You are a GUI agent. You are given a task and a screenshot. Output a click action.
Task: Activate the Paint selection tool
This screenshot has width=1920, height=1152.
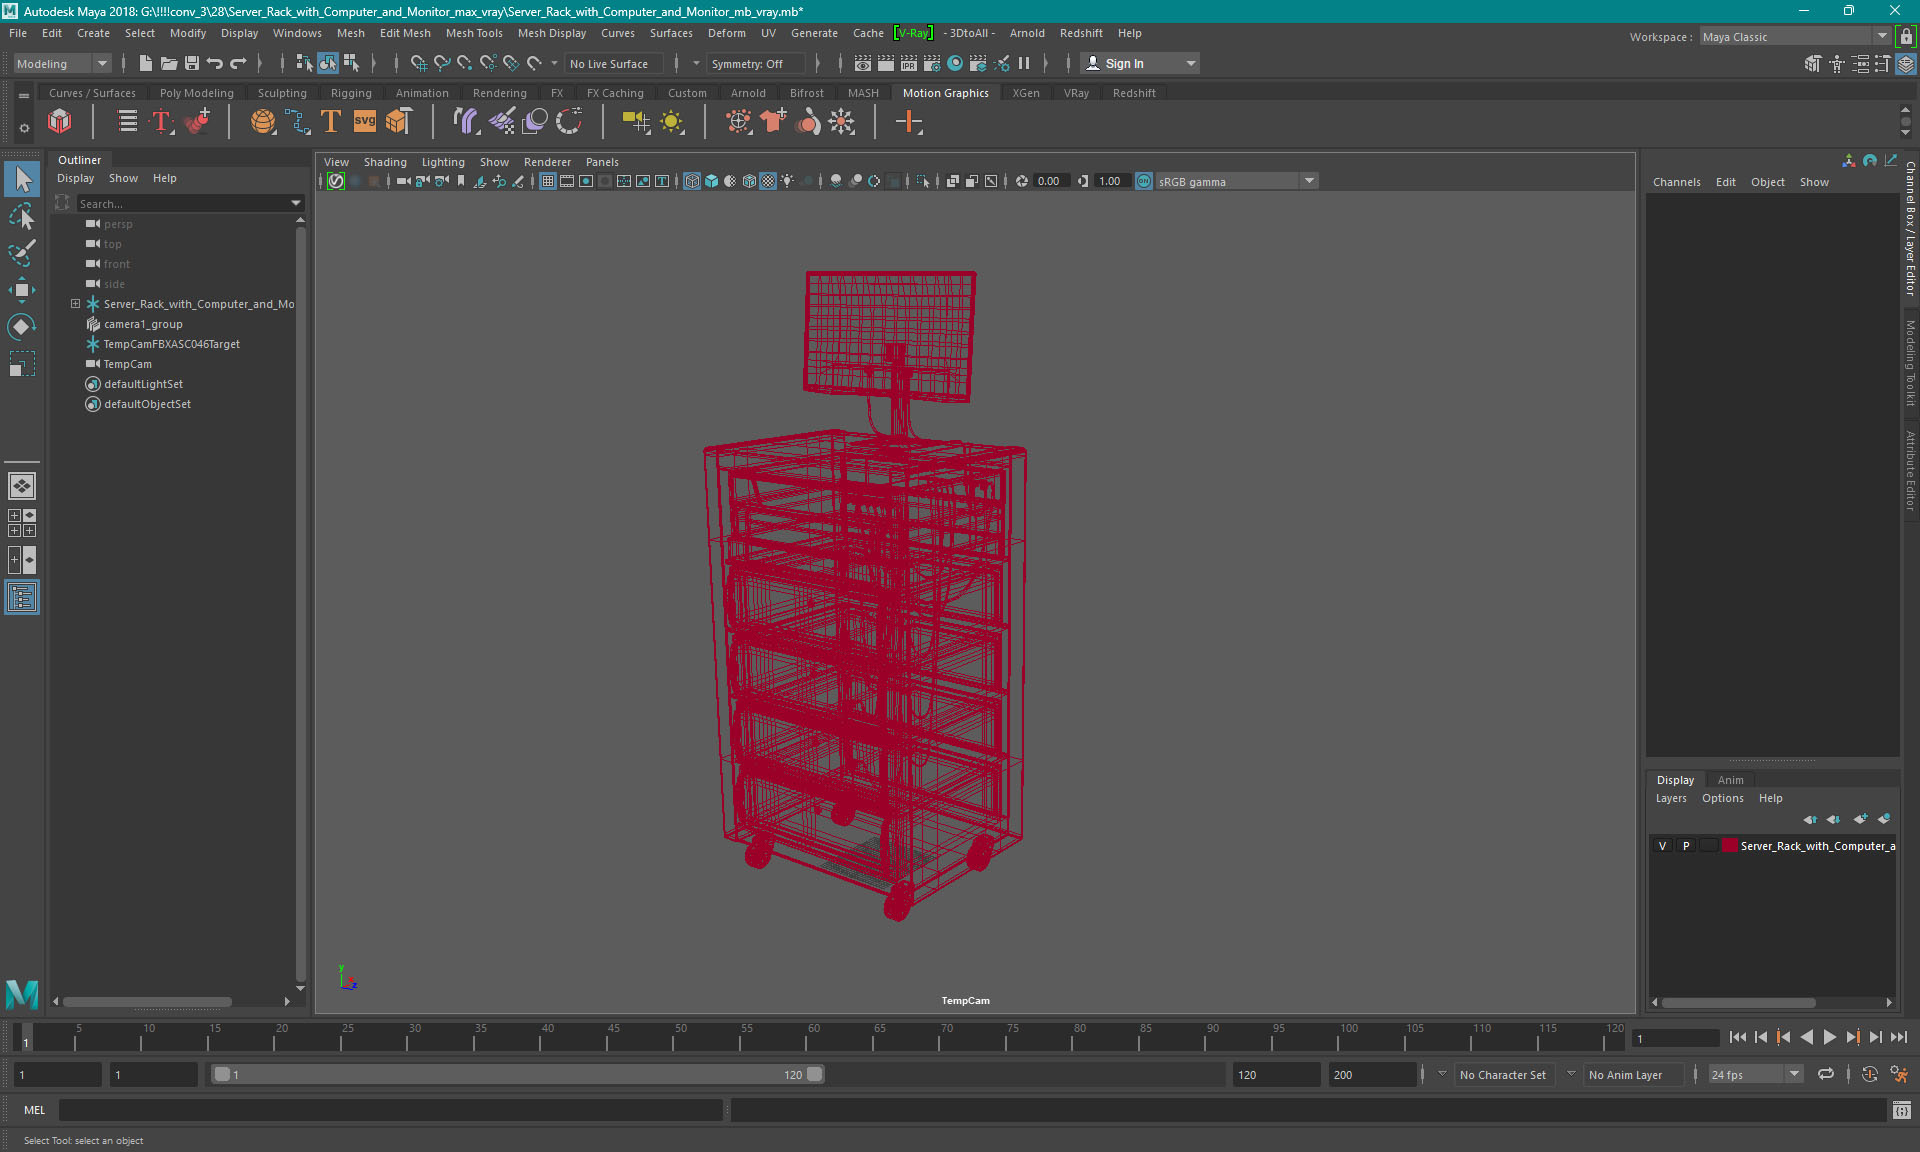22,253
